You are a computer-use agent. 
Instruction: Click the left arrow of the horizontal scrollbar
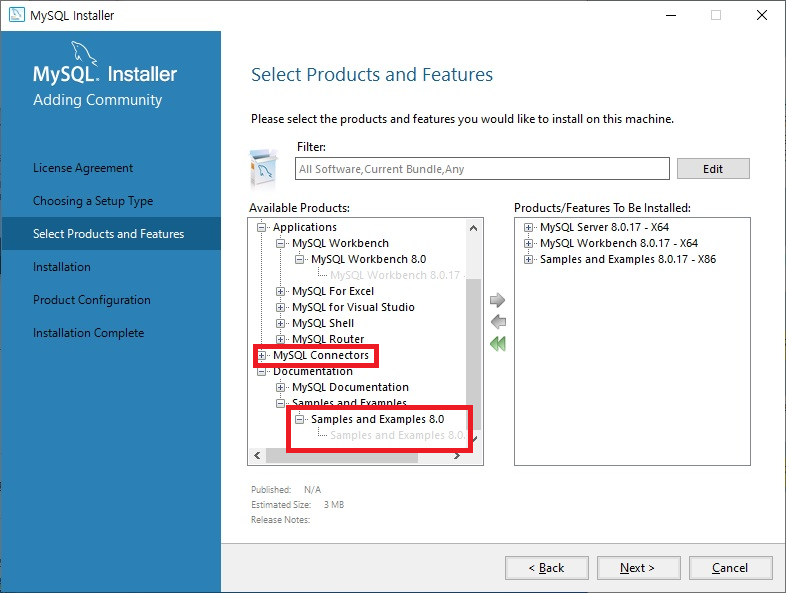point(257,456)
